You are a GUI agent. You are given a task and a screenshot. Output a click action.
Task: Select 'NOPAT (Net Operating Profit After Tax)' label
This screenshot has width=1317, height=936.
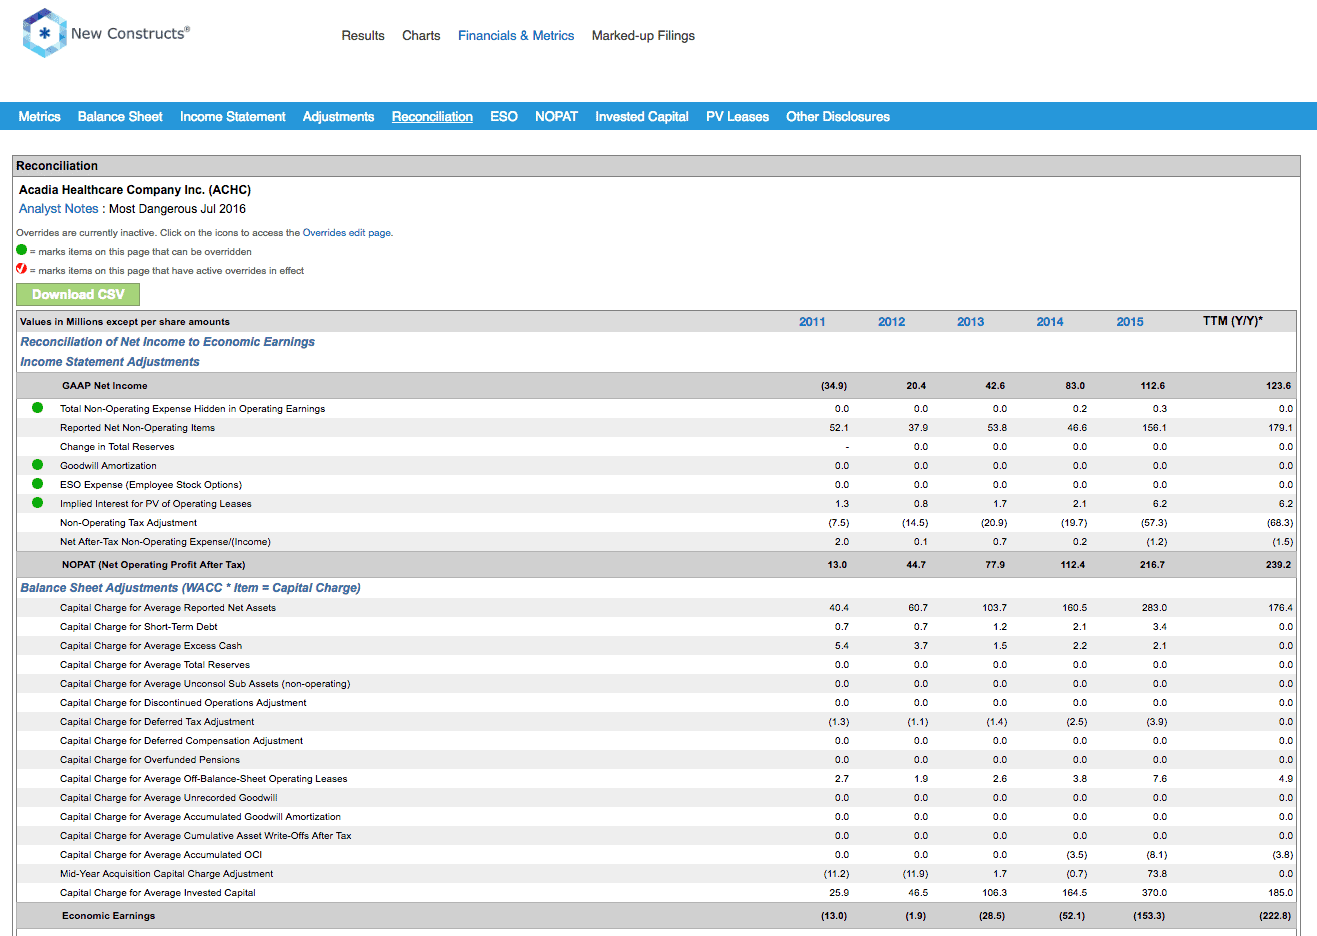(x=153, y=564)
